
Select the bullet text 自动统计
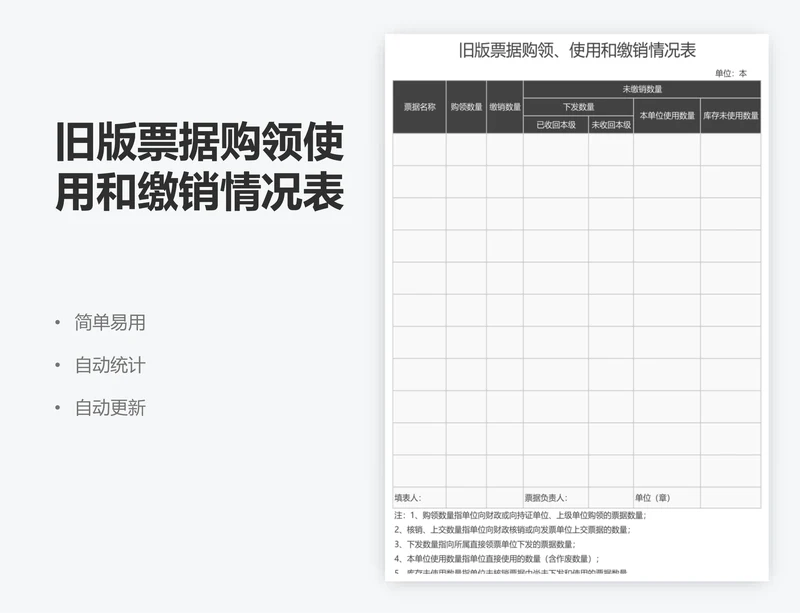[x=110, y=365]
